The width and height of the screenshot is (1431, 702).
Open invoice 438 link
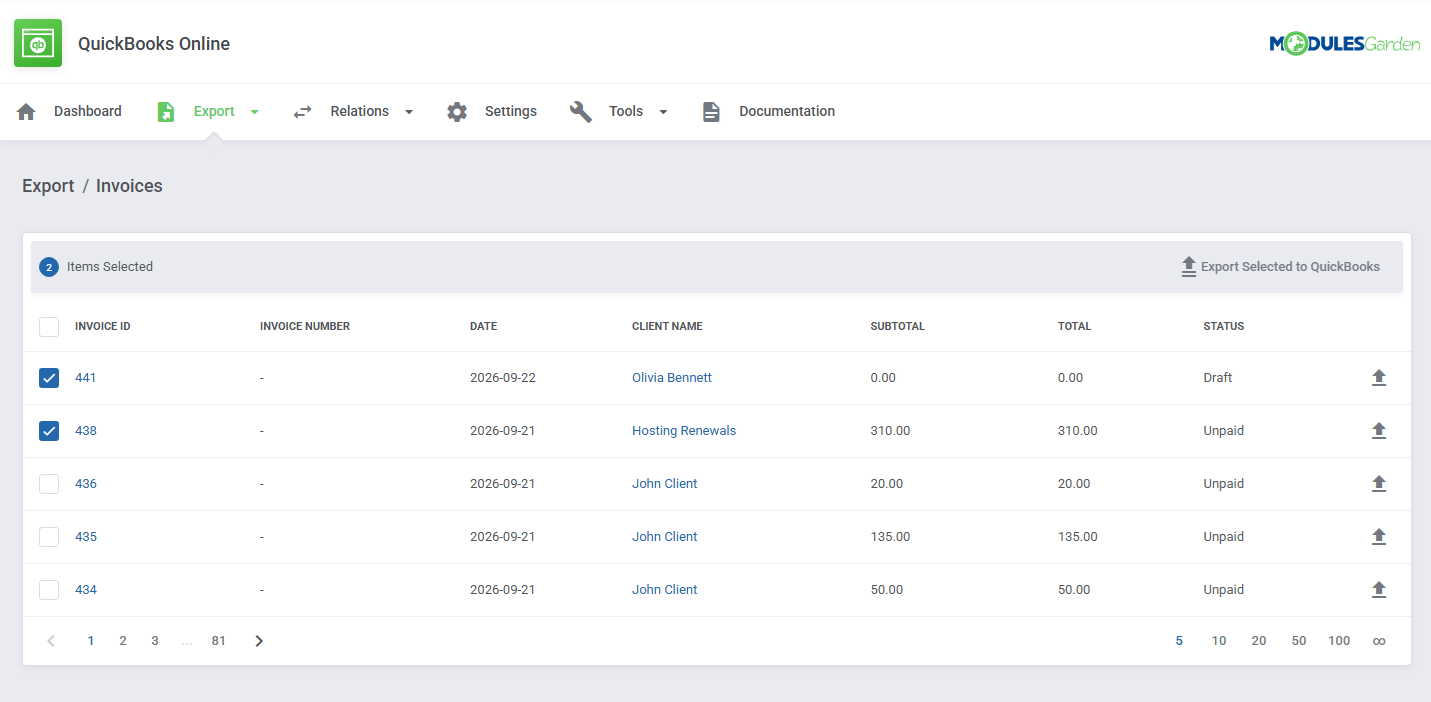pyautogui.click(x=86, y=431)
